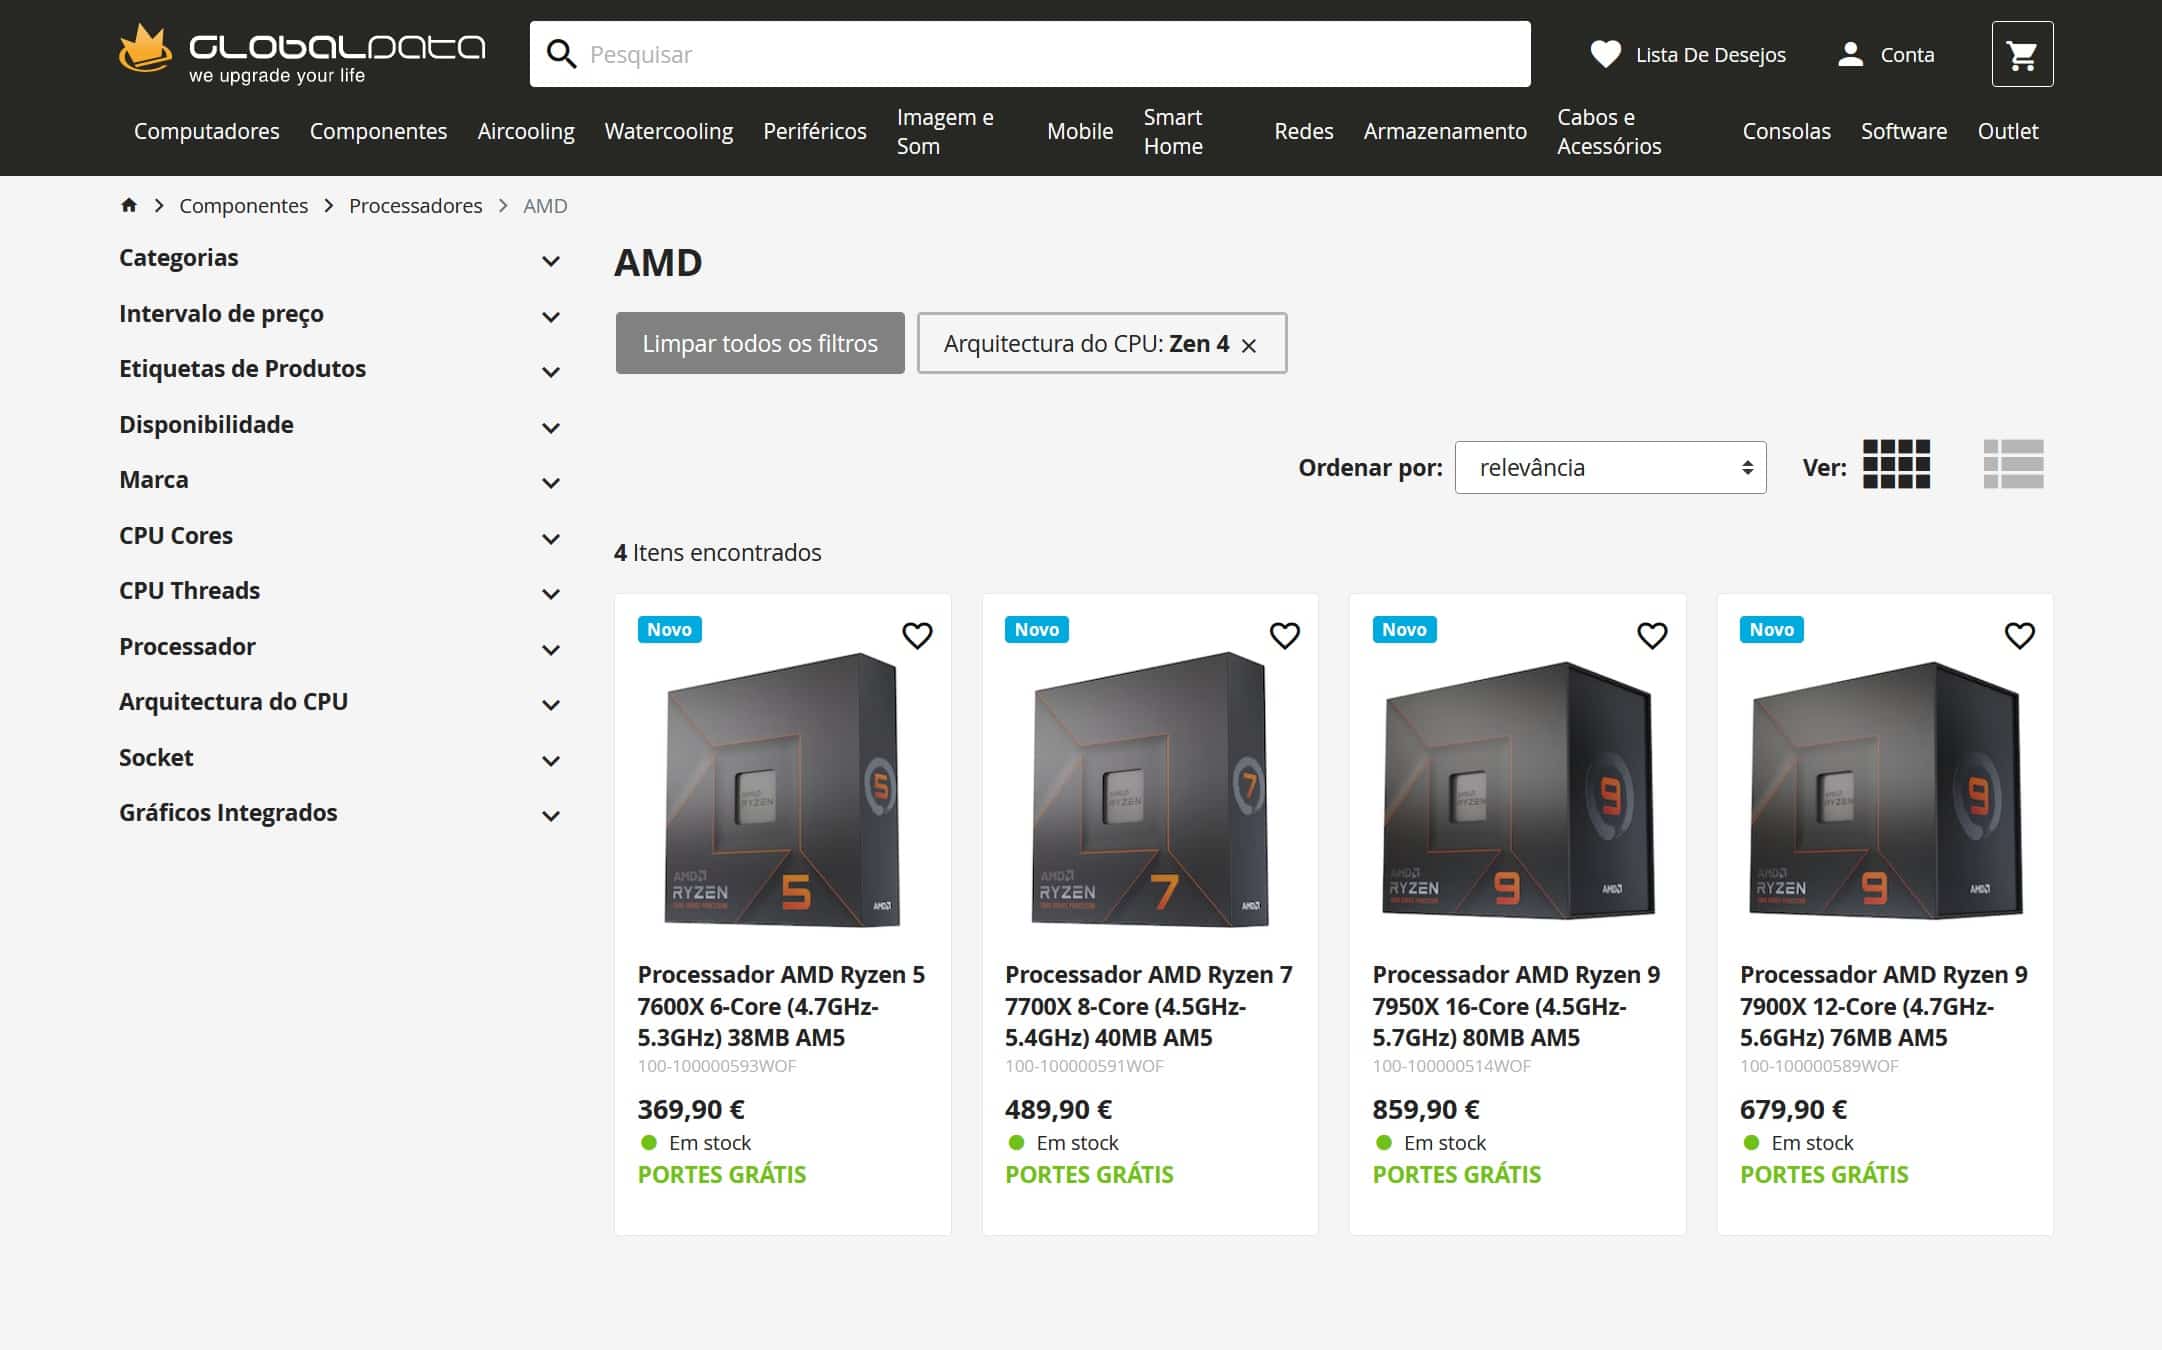Expand the Marca filter
This screenshot has height=1350, width=2162.
click(340, 480)
